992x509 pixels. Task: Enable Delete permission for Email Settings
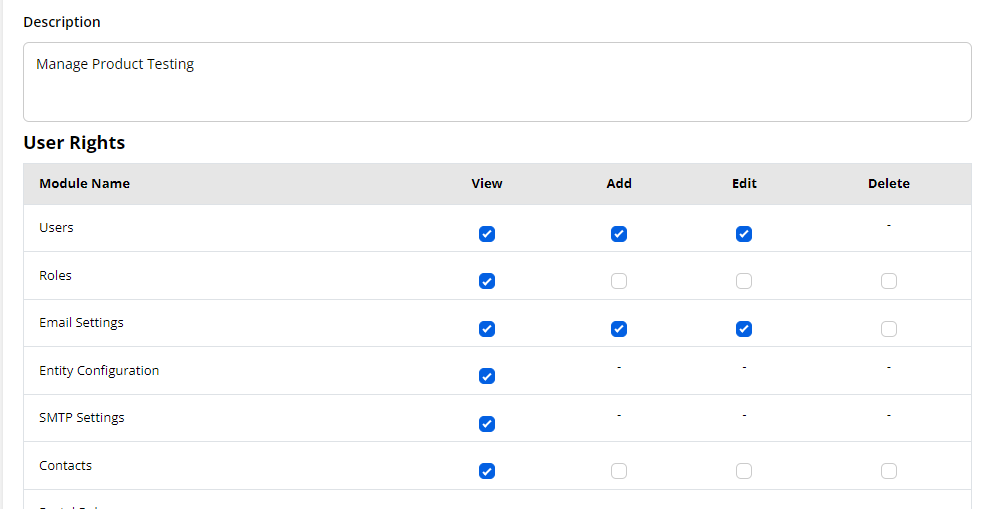(x=889, y=329)
